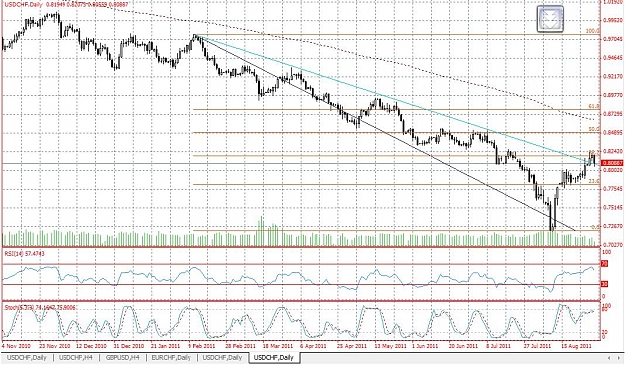Click the Fibonacci 23.6 level label

[x=594, y=181]
